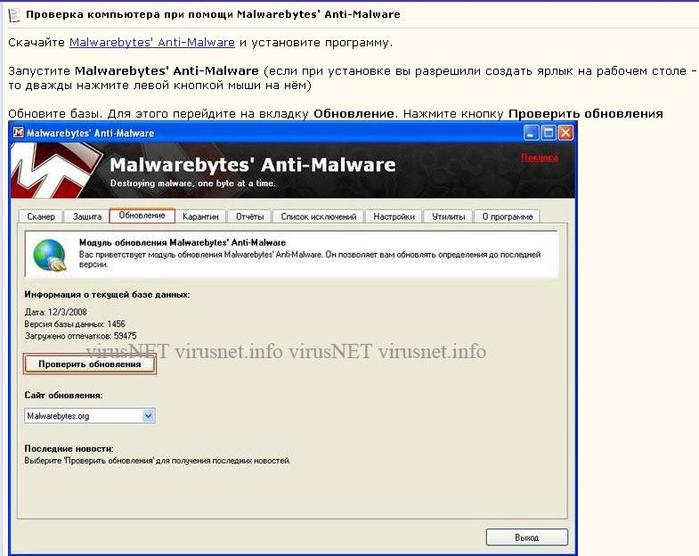The width and height of the screenshot is (699, 556).
Task: Click the red Покупка link in banner
Action: [x=539, y=157]
